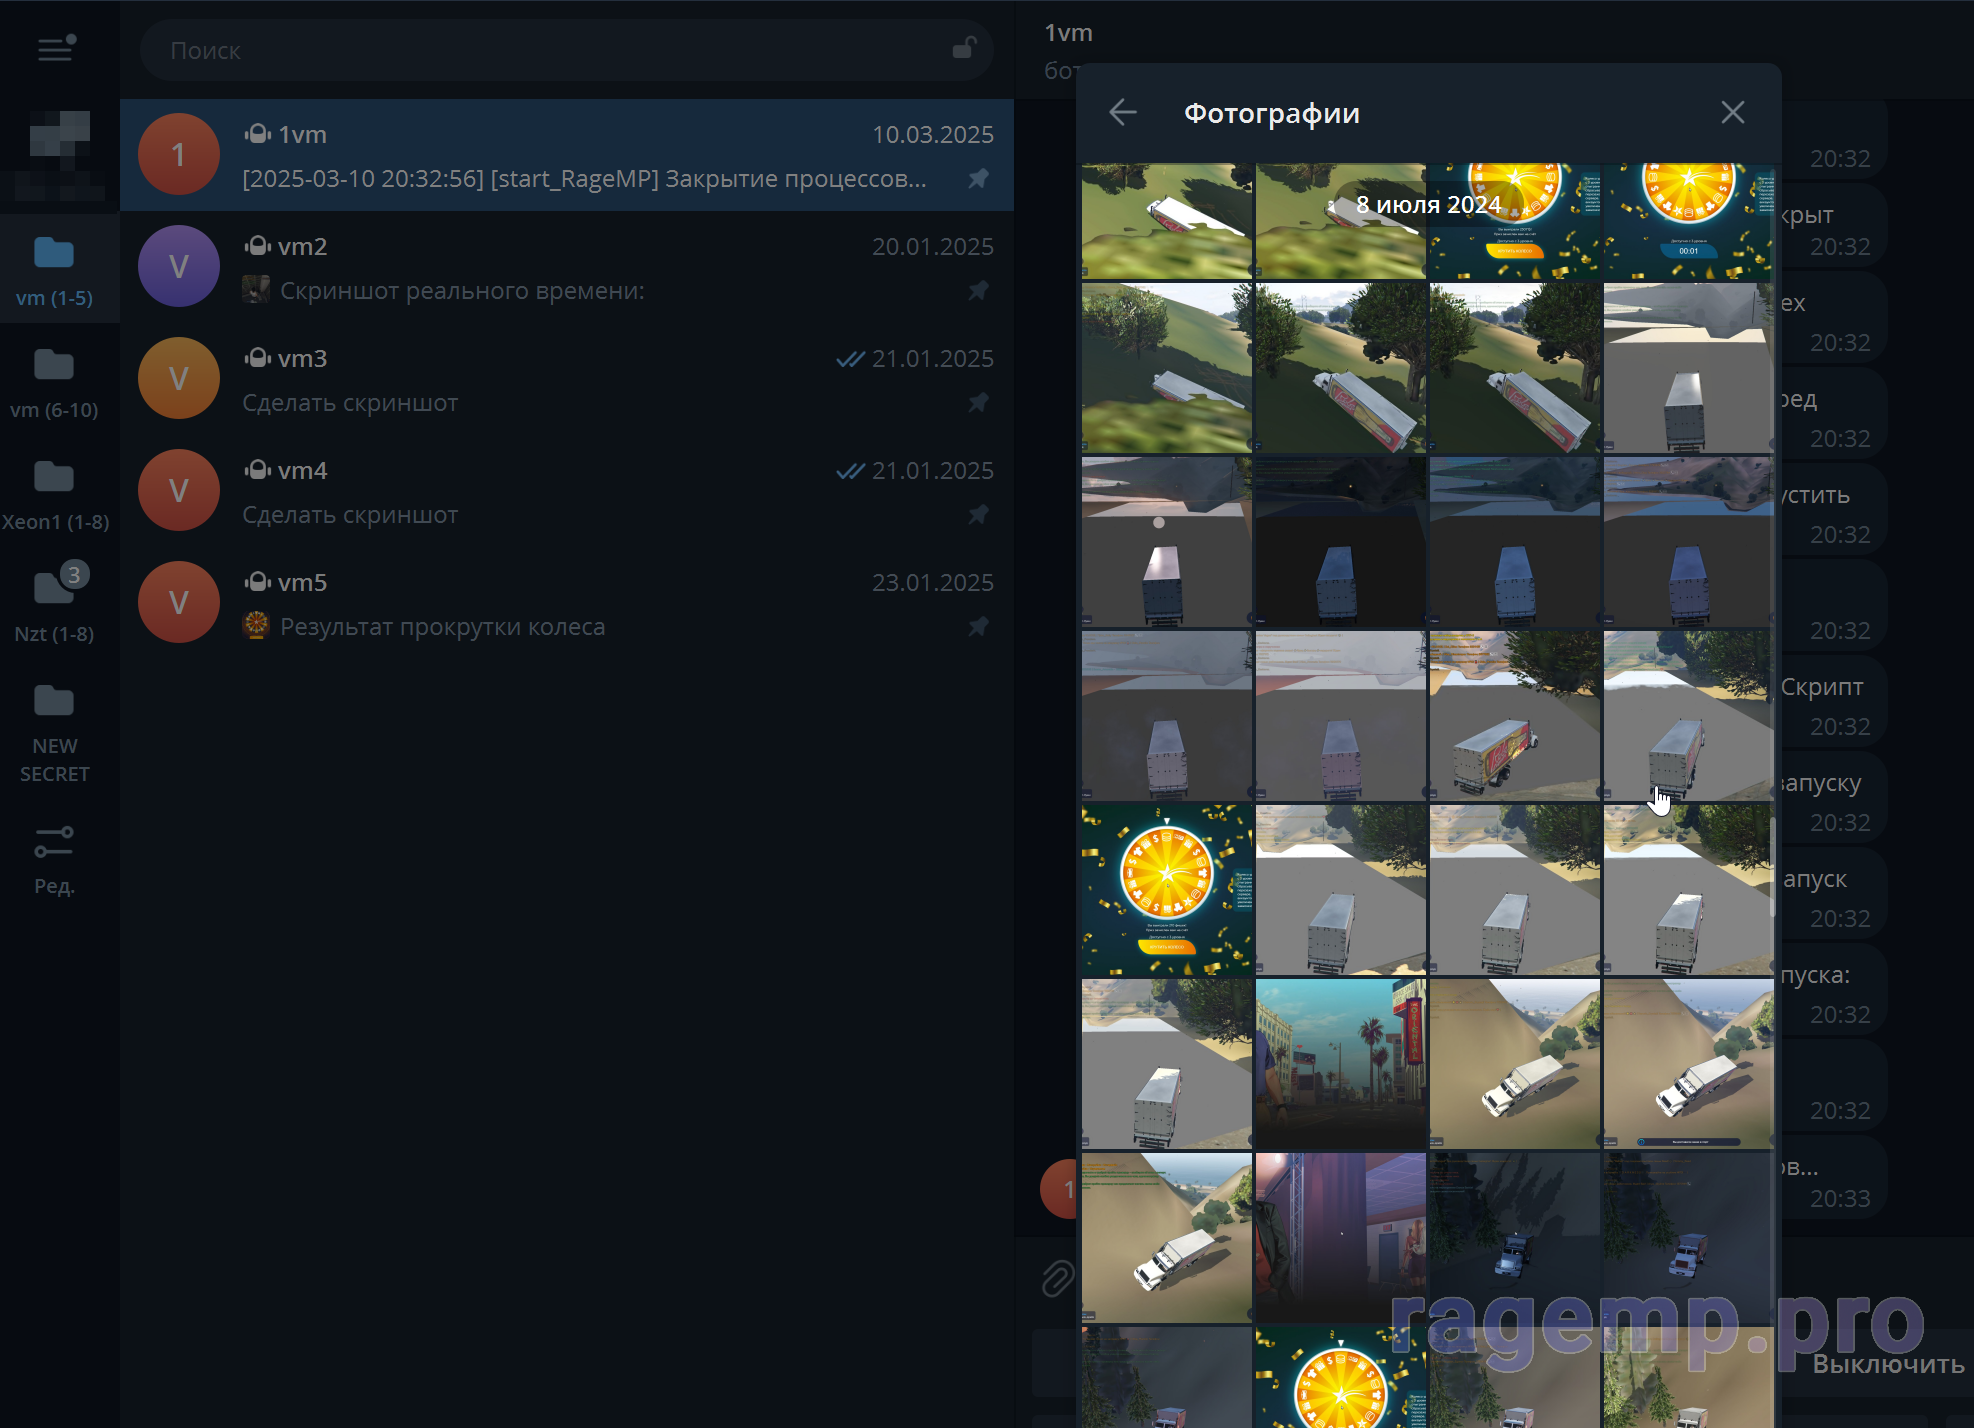Screen dimensions: 1974x1428
Task: Click the Ред. edit folders icon
Action: point(55,858)
